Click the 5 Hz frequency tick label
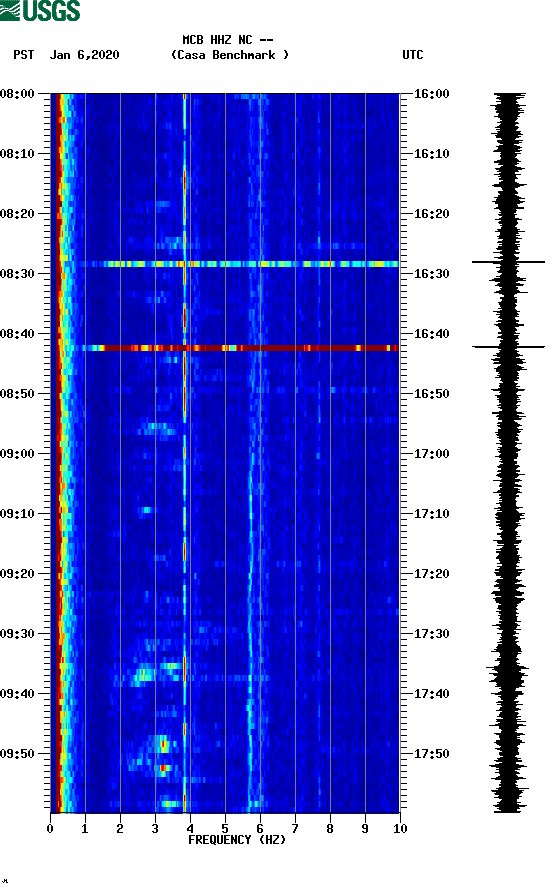This screenshot has height=892, width=552. coord(225,829)
